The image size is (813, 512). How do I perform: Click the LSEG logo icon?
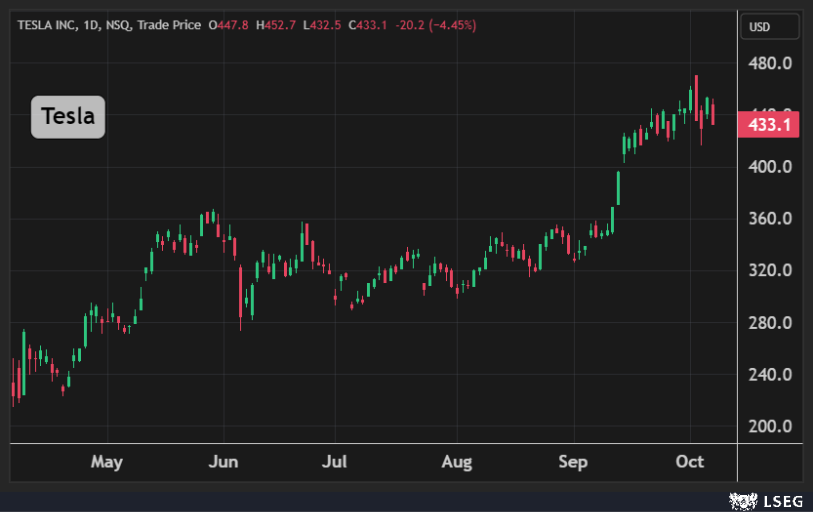pyautogui.click(x=741, y=498)
